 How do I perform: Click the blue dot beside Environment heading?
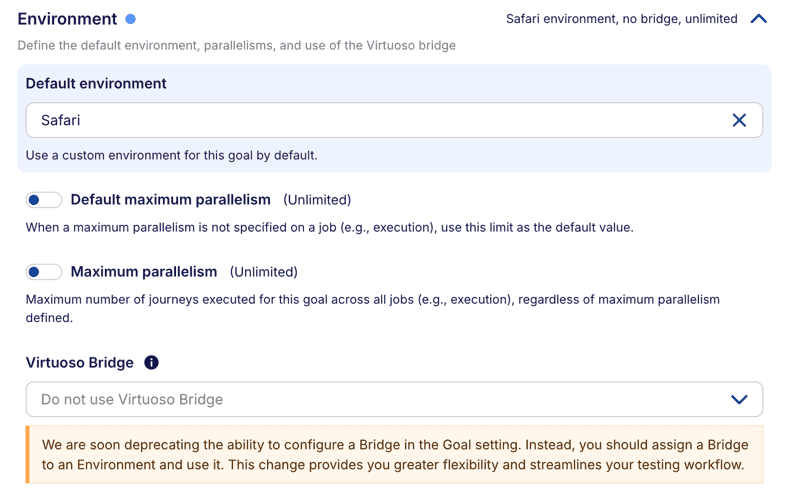(131, 19)
